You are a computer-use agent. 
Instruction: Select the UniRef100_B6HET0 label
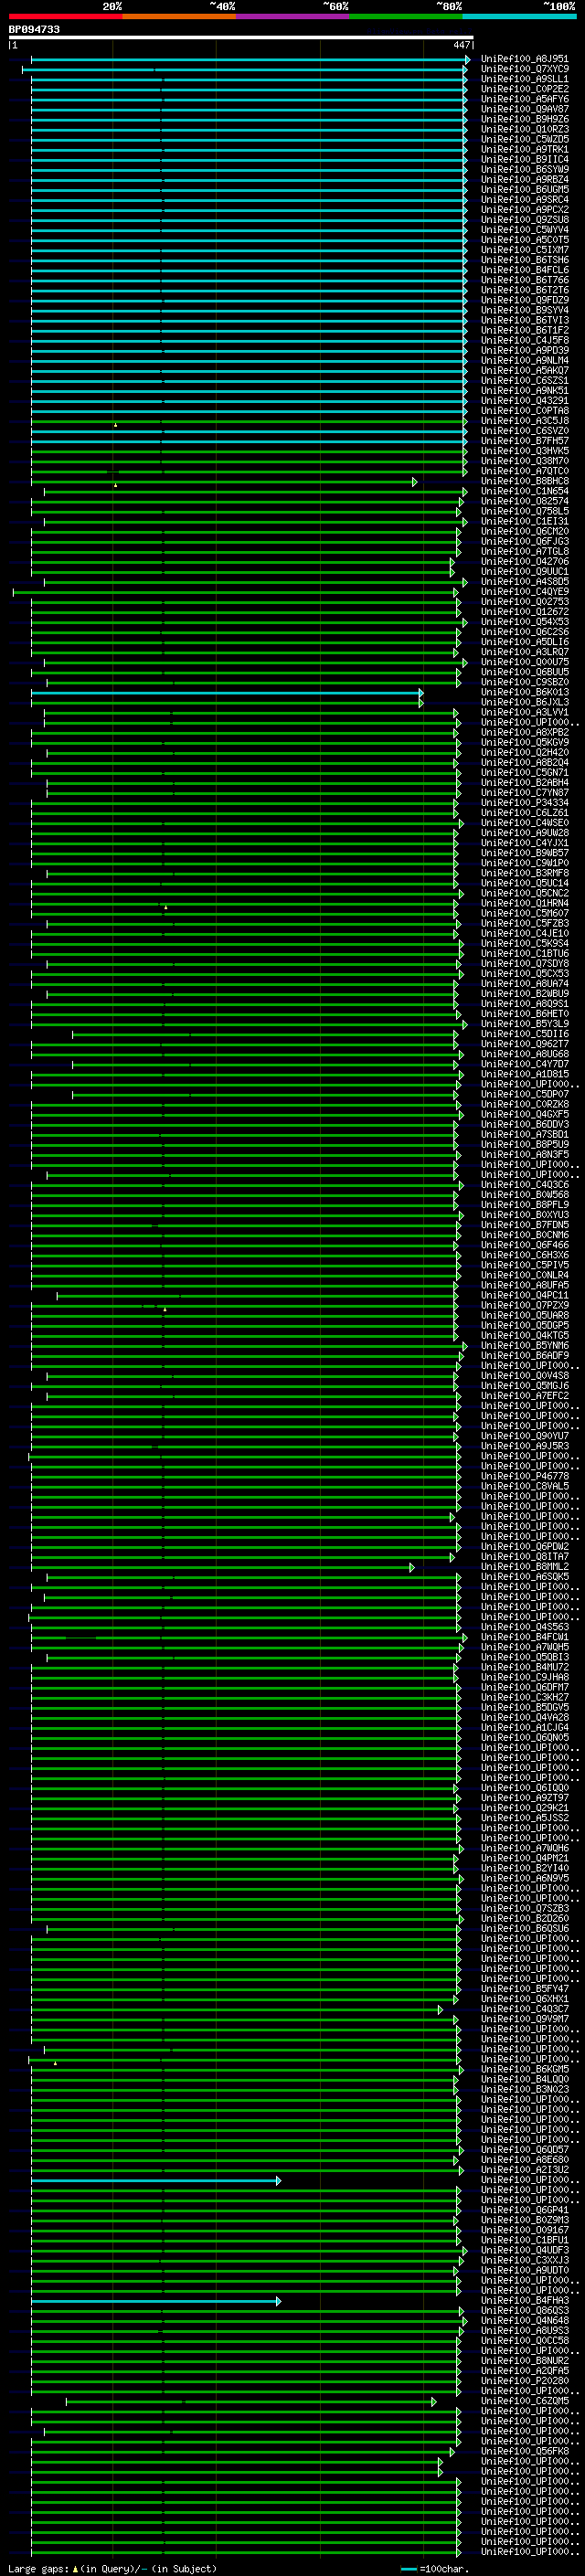tap(525, 1014)
